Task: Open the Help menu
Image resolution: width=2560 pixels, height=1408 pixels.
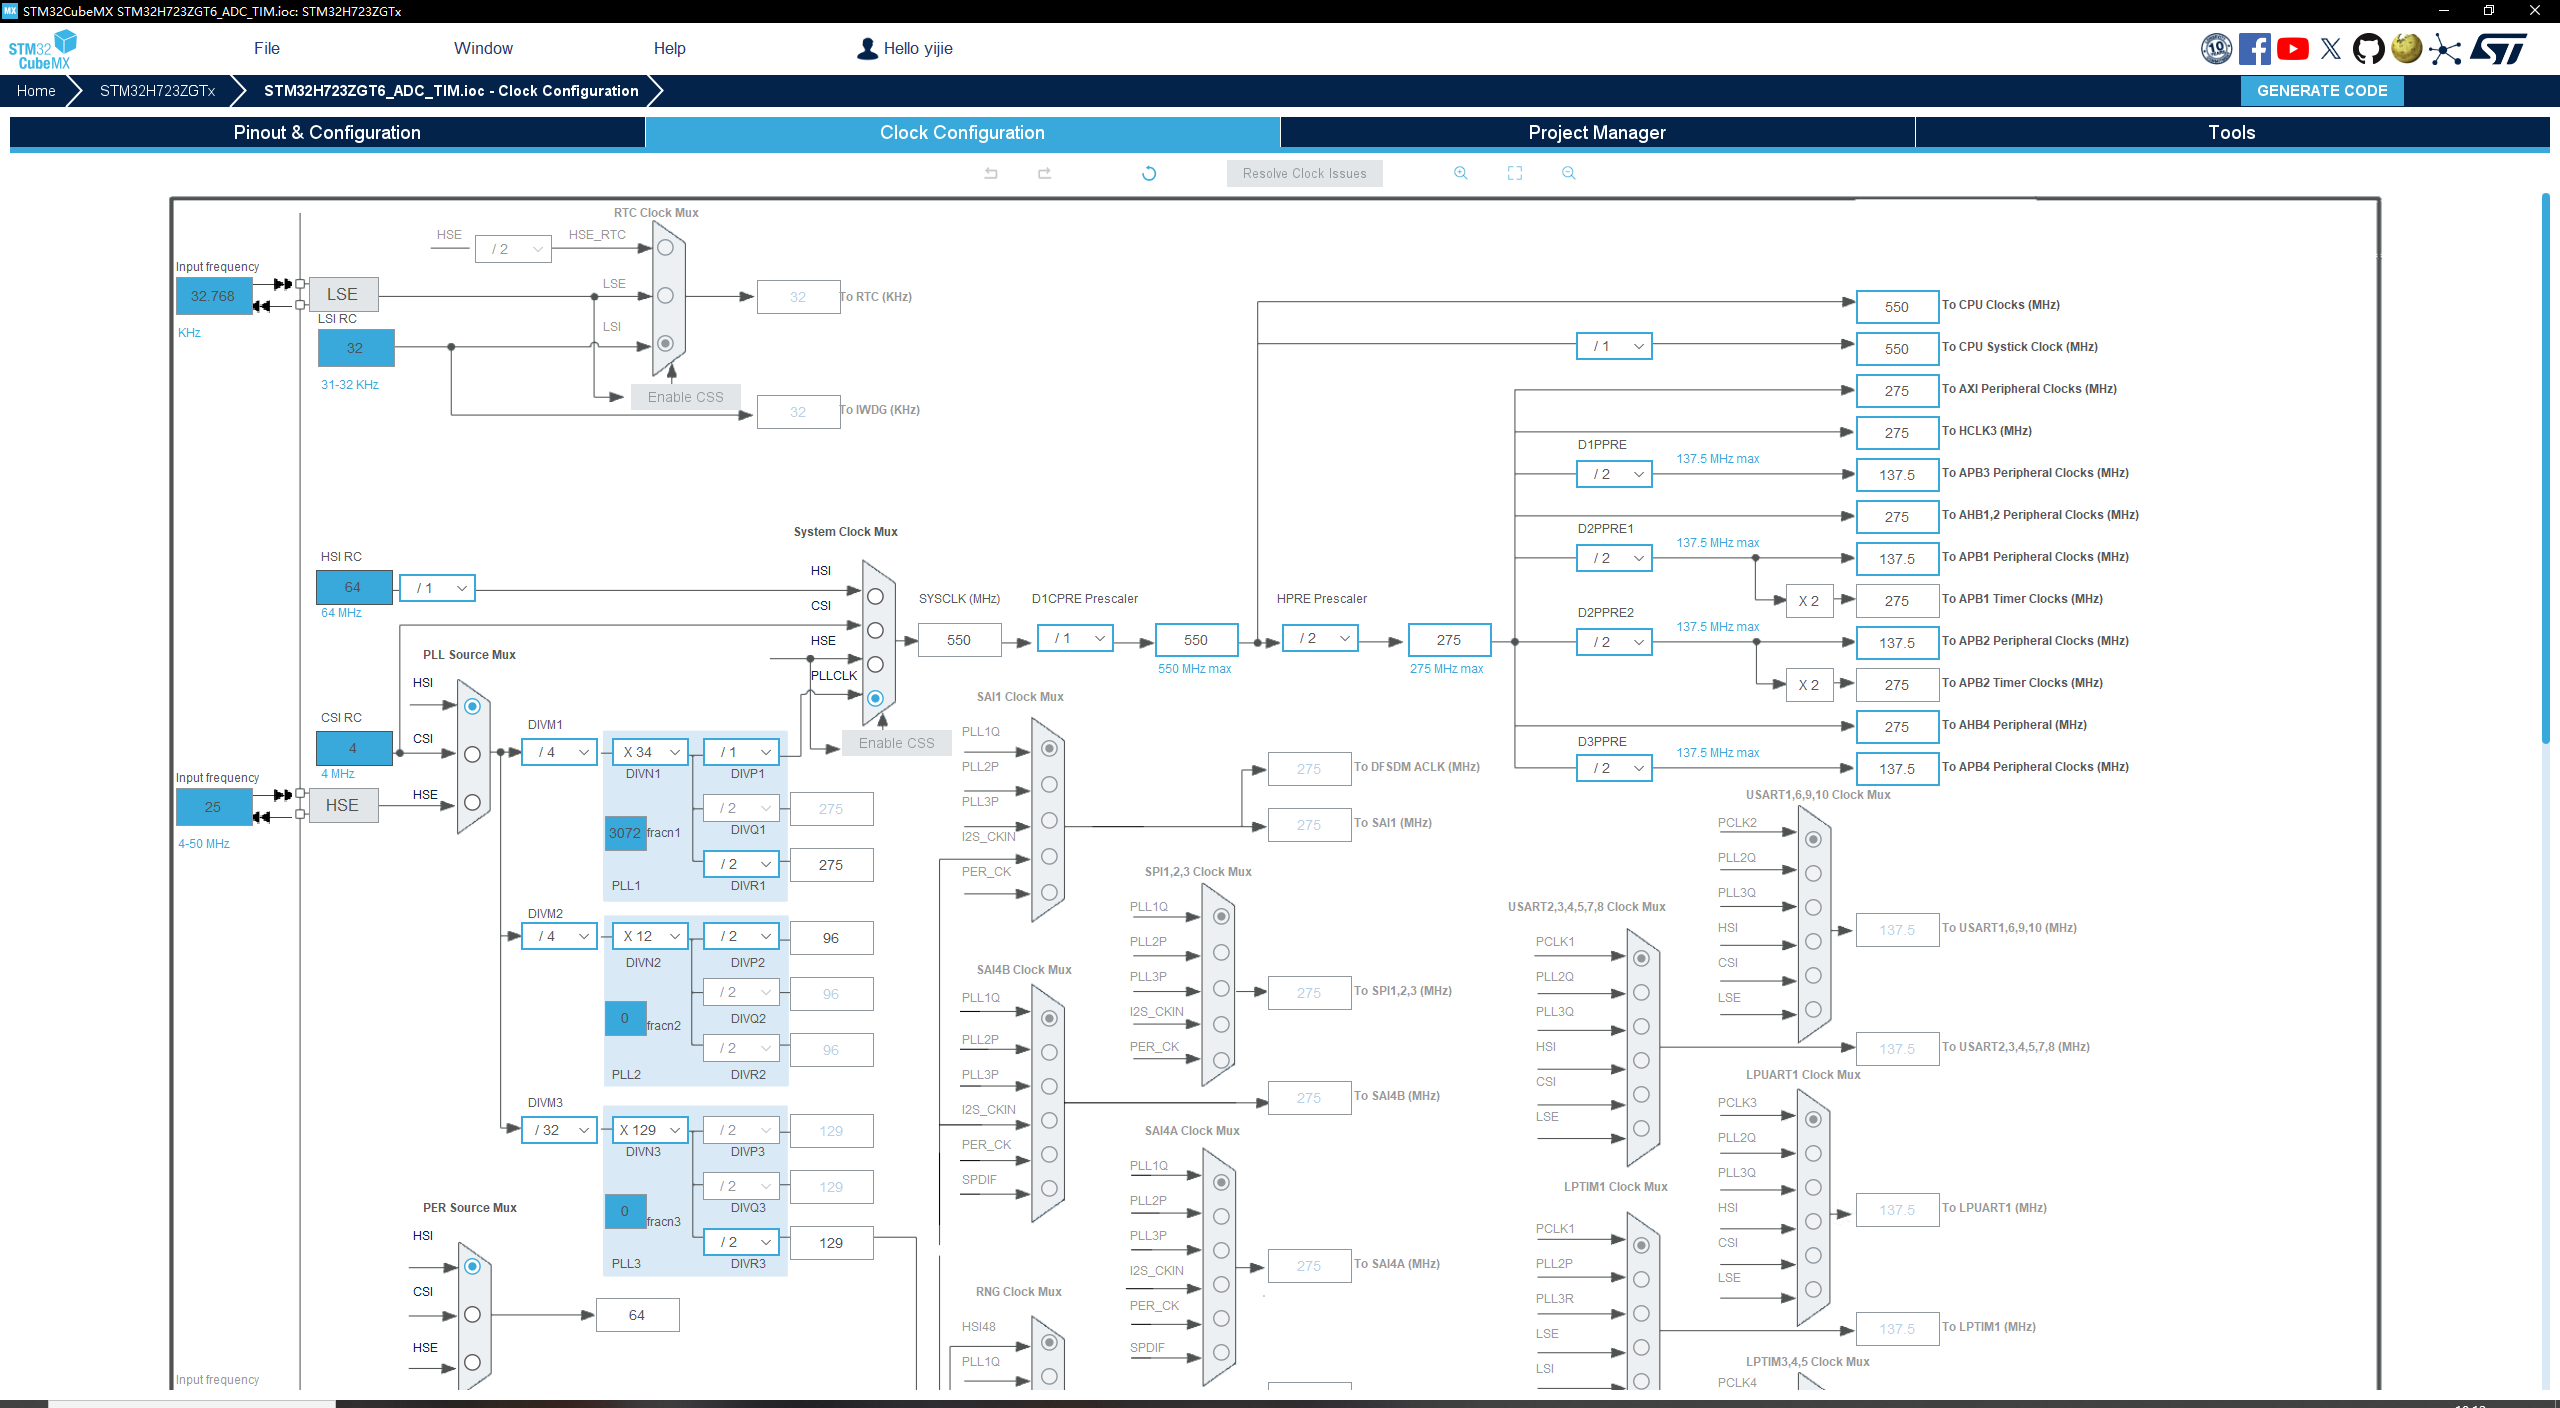Action: point(669,48)
